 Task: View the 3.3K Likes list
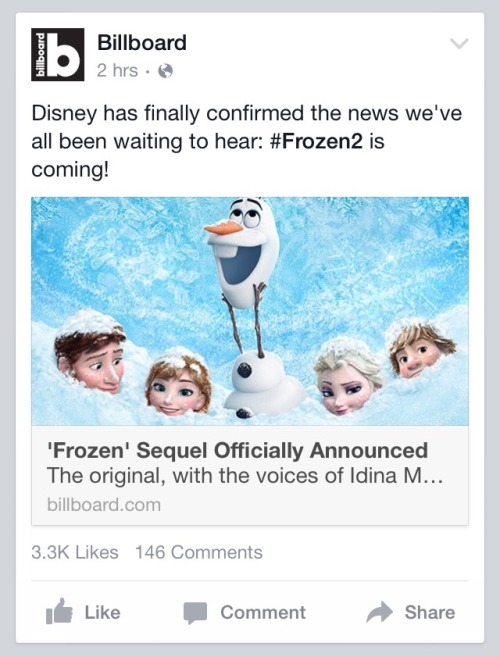click(x=75, y=552)
